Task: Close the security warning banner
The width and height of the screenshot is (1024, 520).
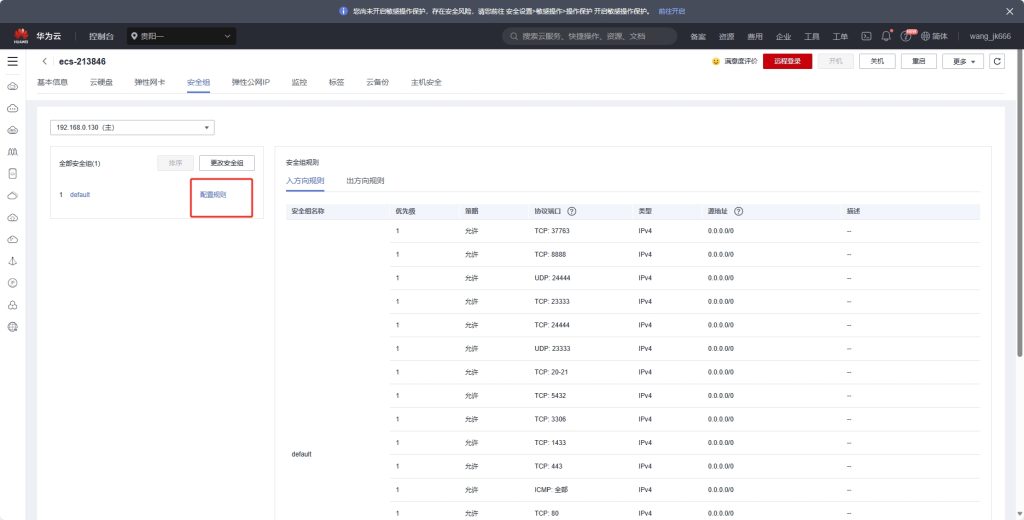Action: click(1010, 12)
